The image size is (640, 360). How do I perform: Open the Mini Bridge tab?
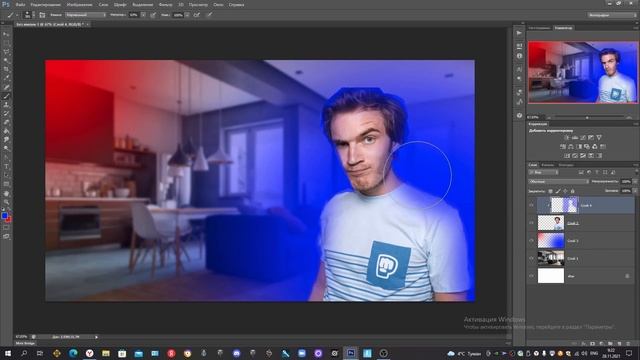25,343
